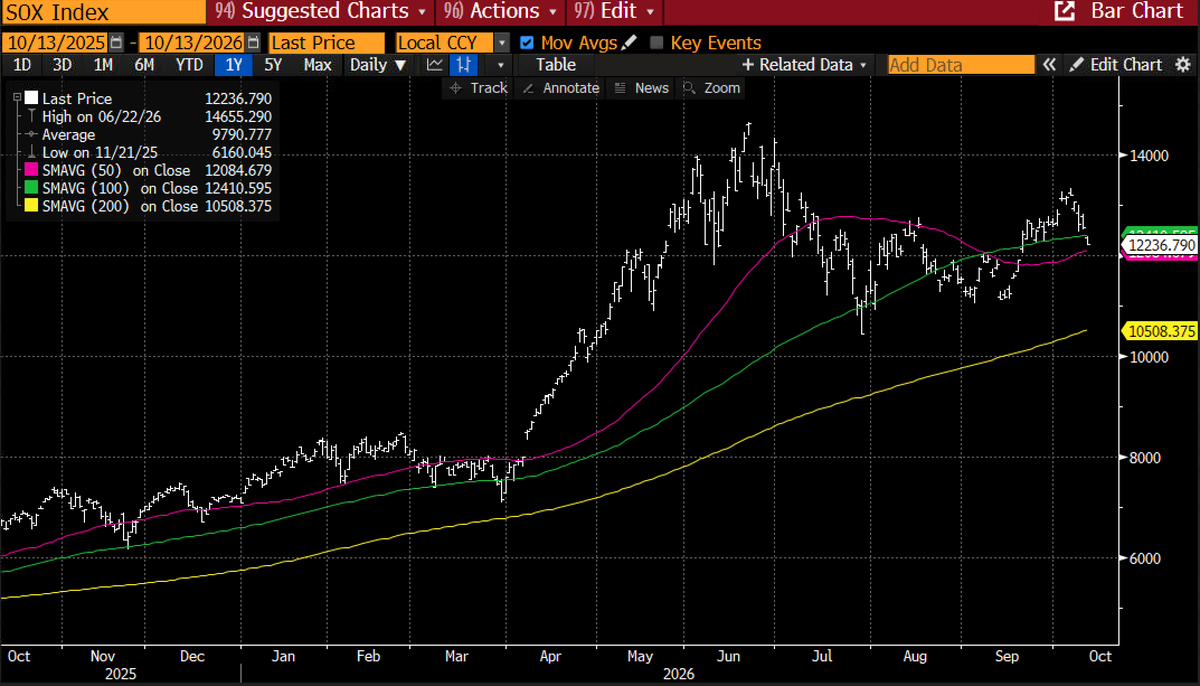
Task: Select the line chart type icon
Action: tap(434, 65)
